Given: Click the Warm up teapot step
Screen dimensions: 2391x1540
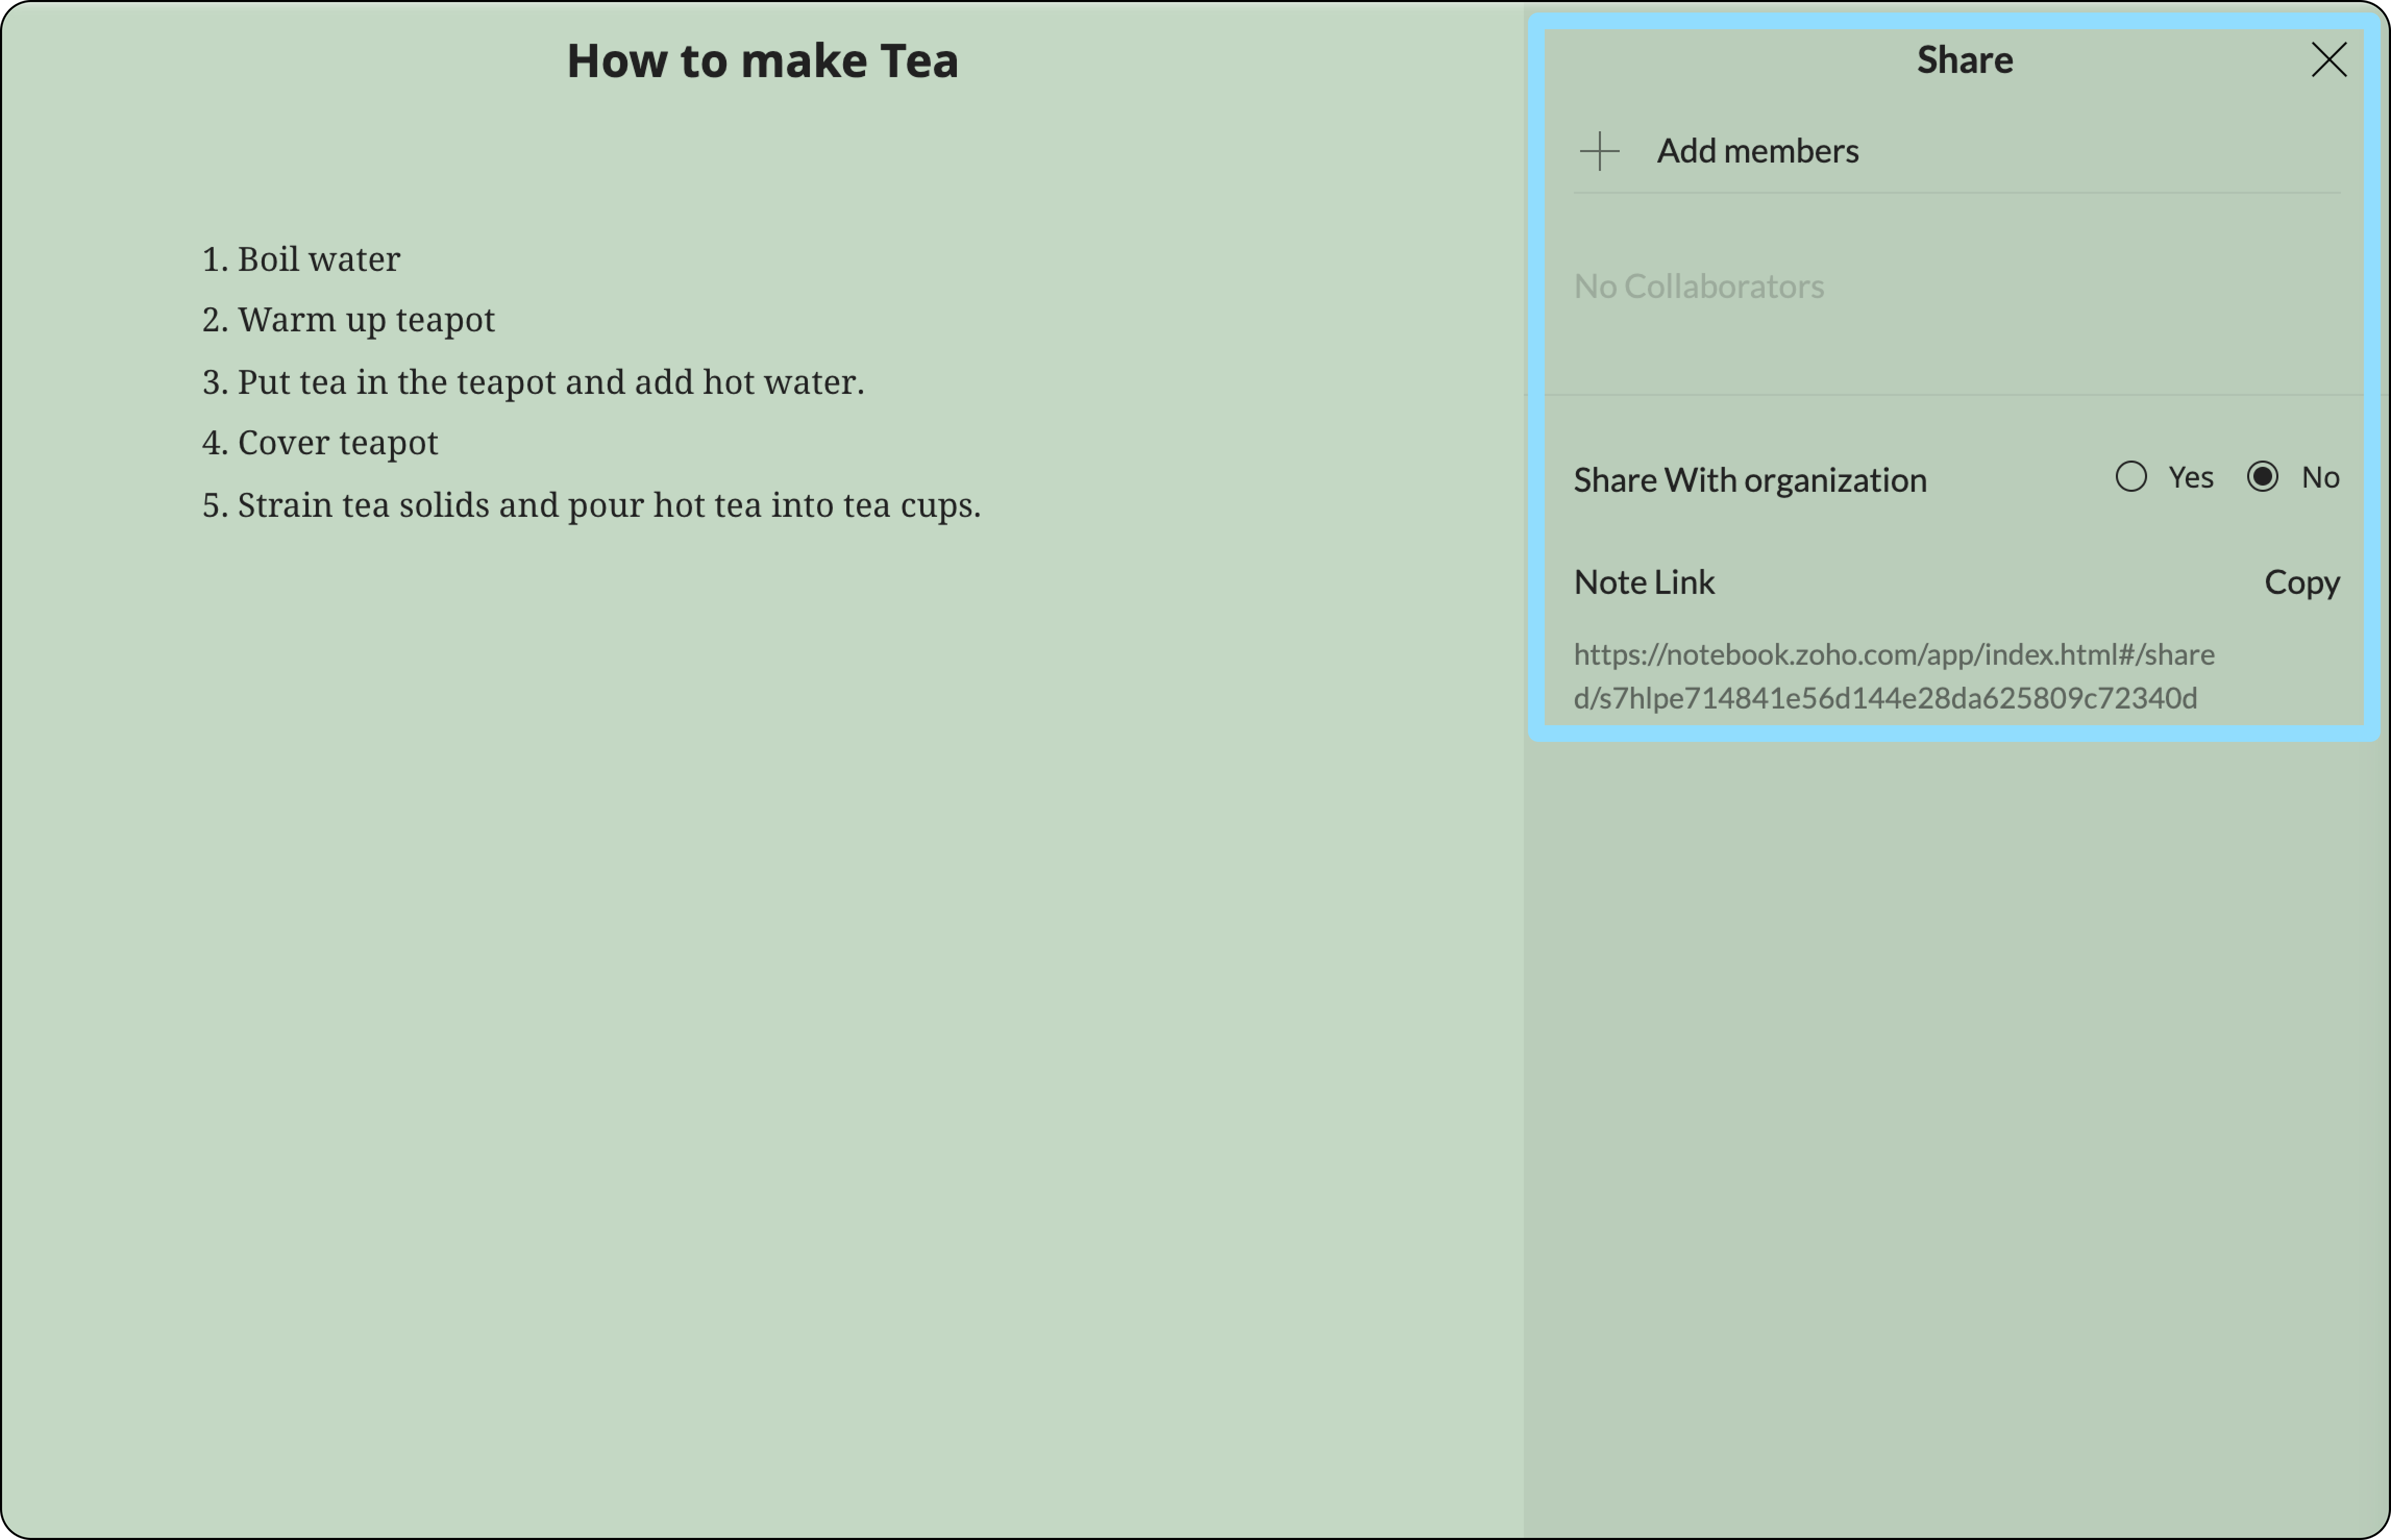Looking at the screenshot, I should click(366, 320).
